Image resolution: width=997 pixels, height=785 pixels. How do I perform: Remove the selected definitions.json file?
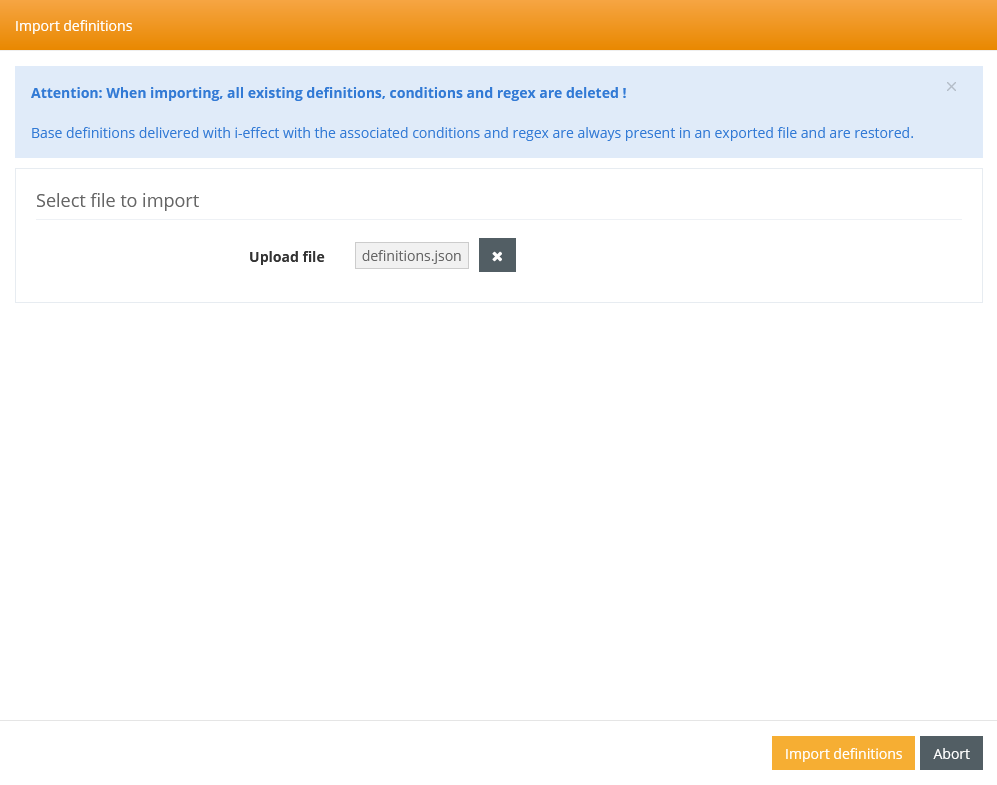[x=497, y=255]
